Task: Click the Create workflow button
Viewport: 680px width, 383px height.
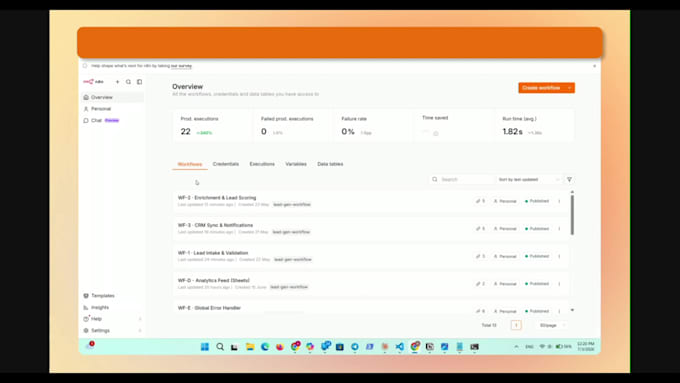Action: pos(541,88)
